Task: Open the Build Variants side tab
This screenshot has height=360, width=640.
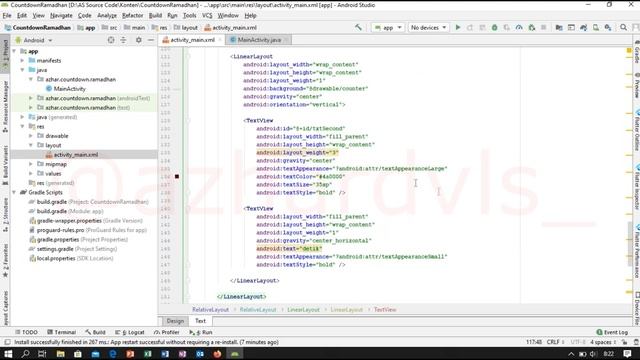Action: point(5,165)
